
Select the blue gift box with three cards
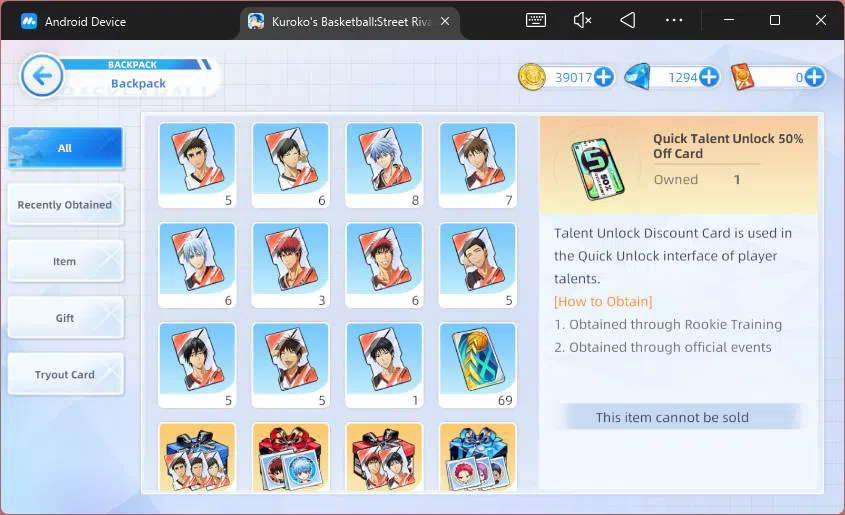point(197,457)
